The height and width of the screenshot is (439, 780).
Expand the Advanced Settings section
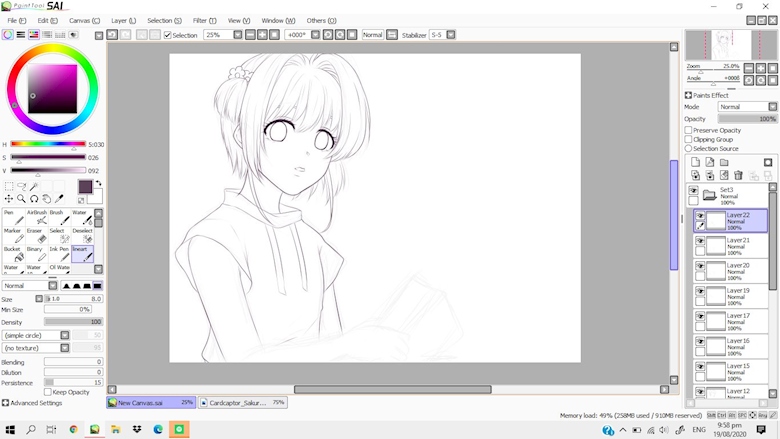pyautogui.click(x=32, y=403)
